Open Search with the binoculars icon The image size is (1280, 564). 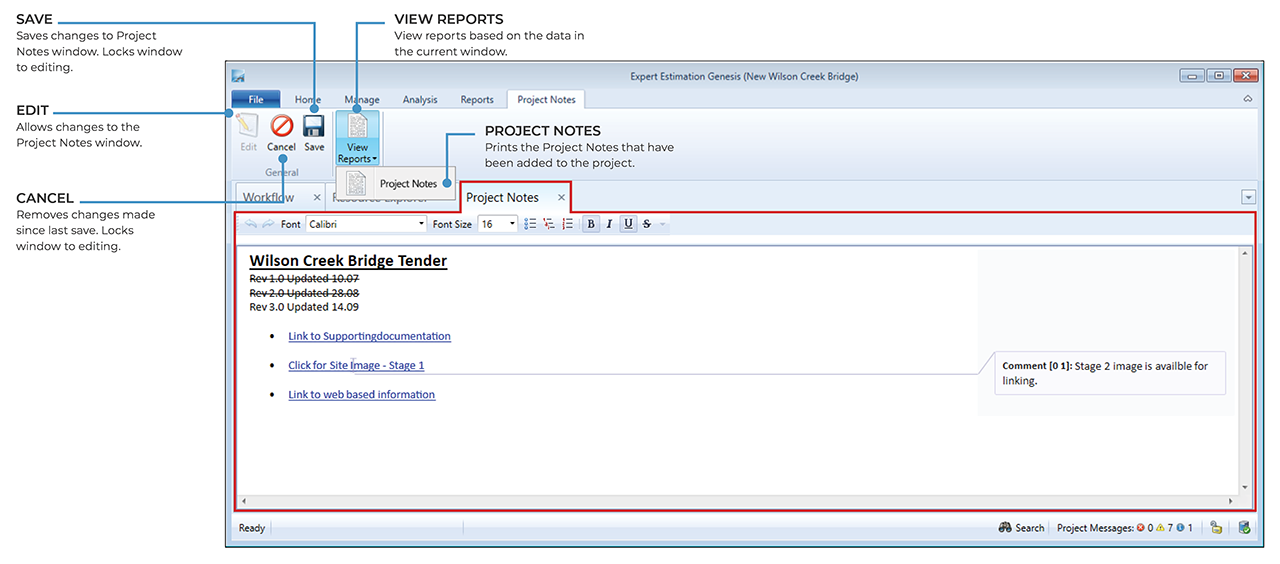pos(1005,528)
